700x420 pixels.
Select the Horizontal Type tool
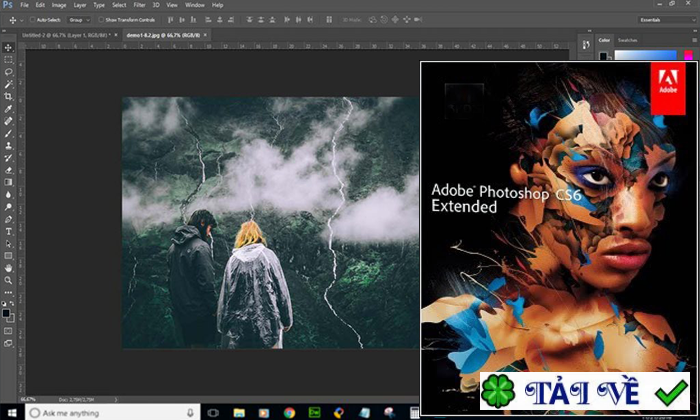click(x=8, y=231)
